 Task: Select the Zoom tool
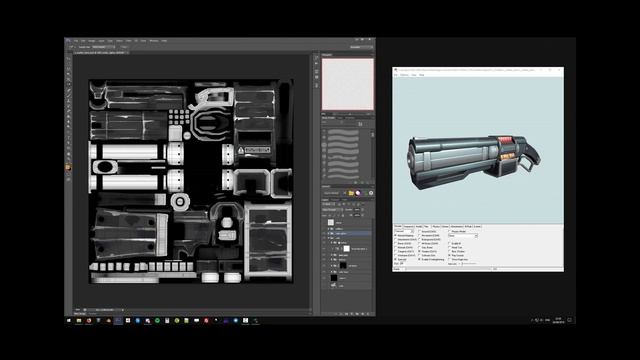(x=68, y=159)
